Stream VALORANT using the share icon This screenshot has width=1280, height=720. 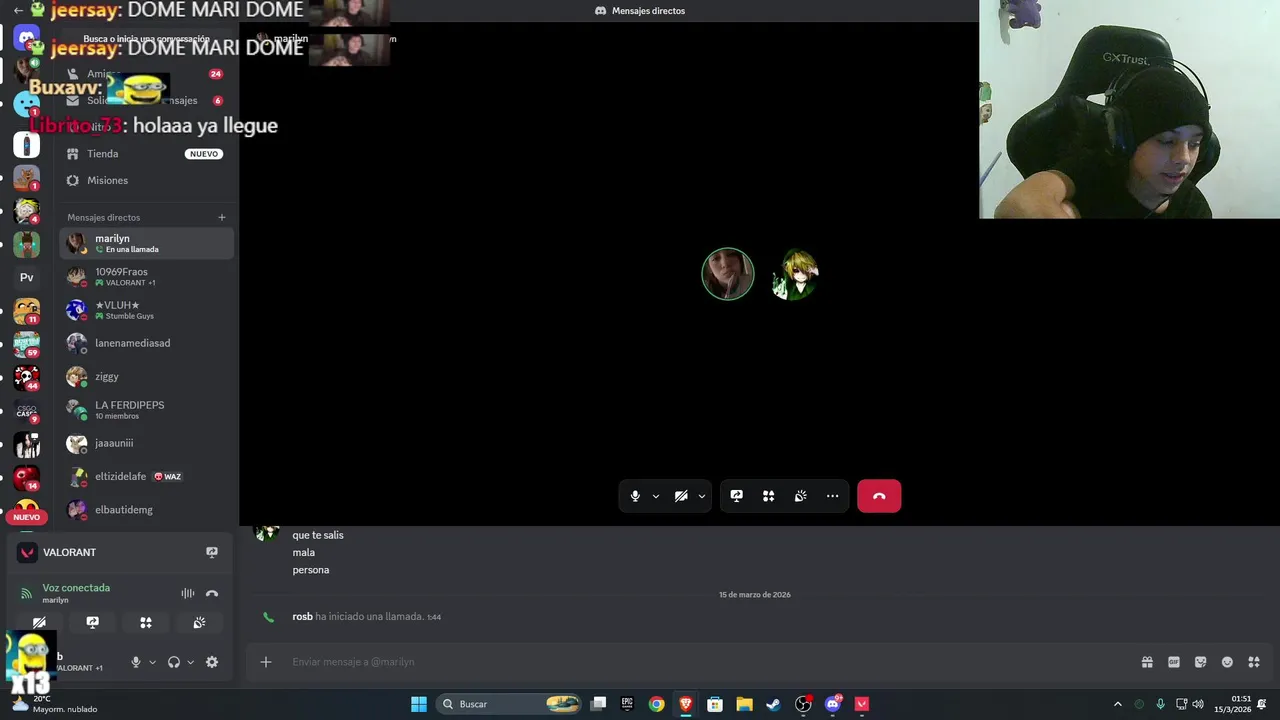pyautogui.click(x=212, y=552)
